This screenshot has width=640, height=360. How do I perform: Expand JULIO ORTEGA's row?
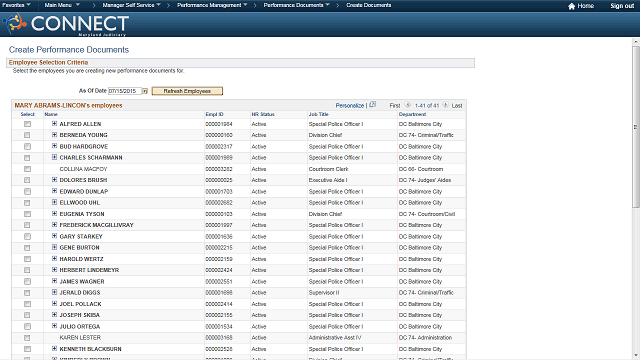pyautogui.click(x=54, y=326)
